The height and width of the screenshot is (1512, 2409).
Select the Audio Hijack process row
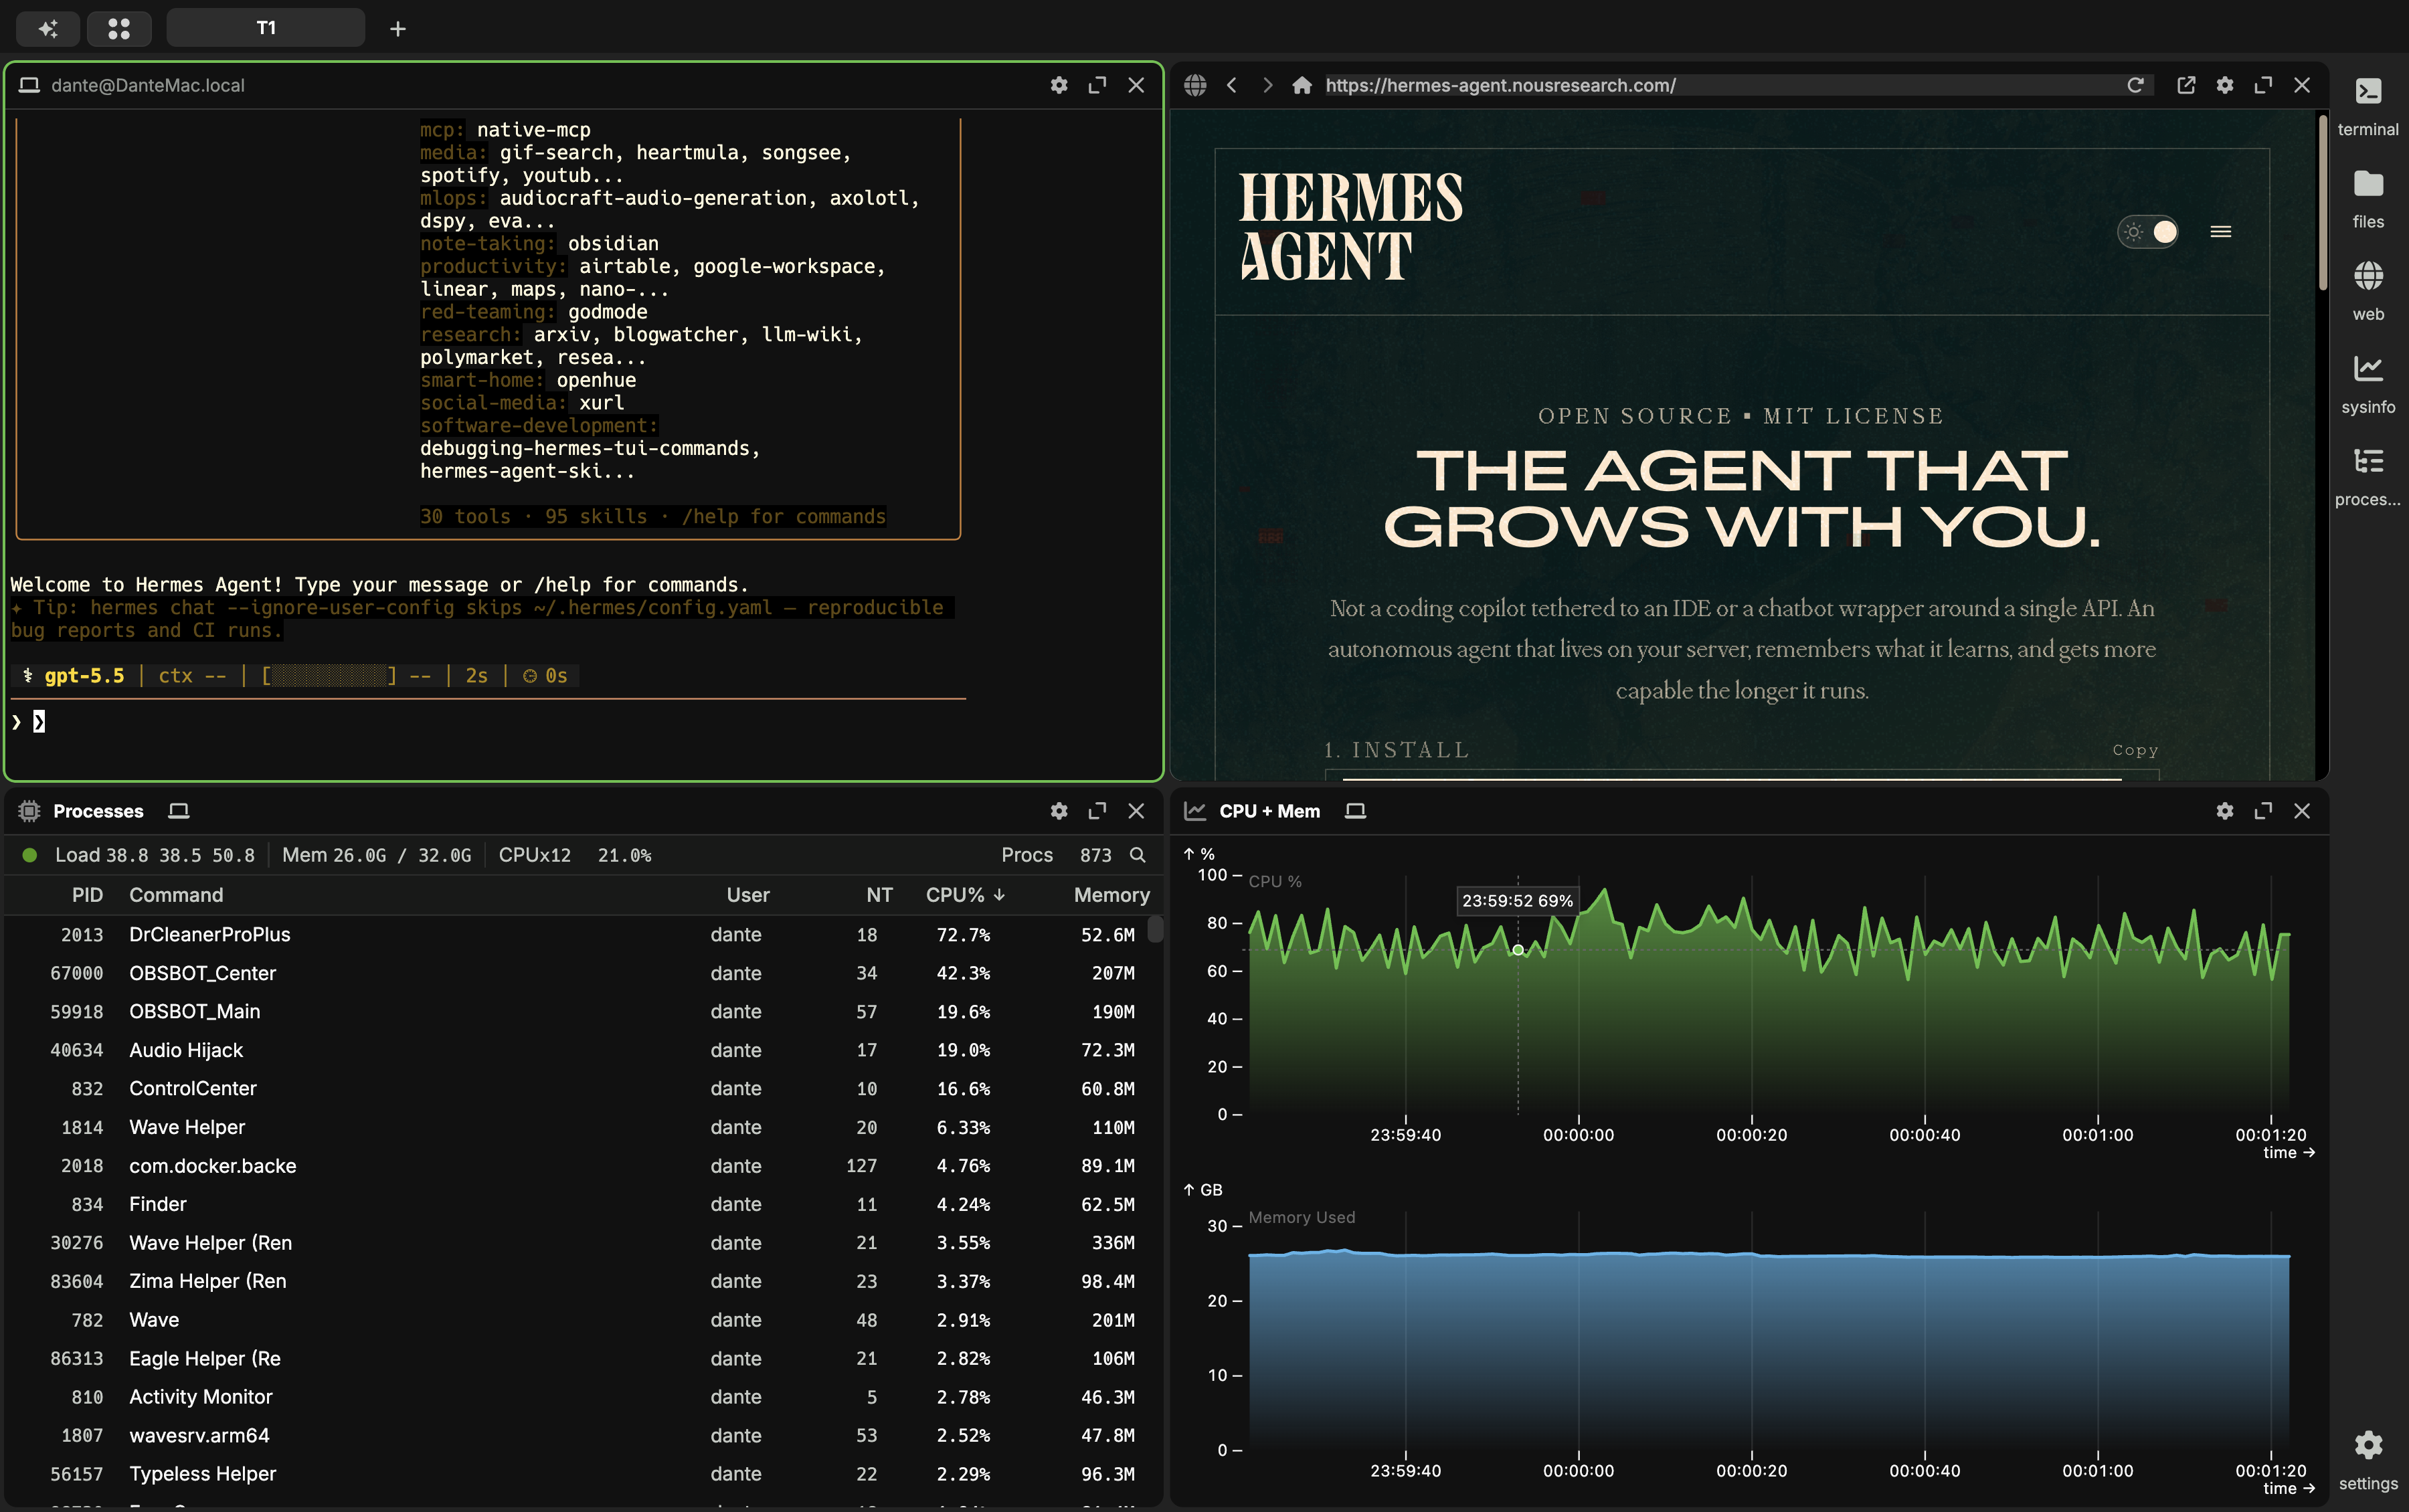click(x=576, y=1050)
